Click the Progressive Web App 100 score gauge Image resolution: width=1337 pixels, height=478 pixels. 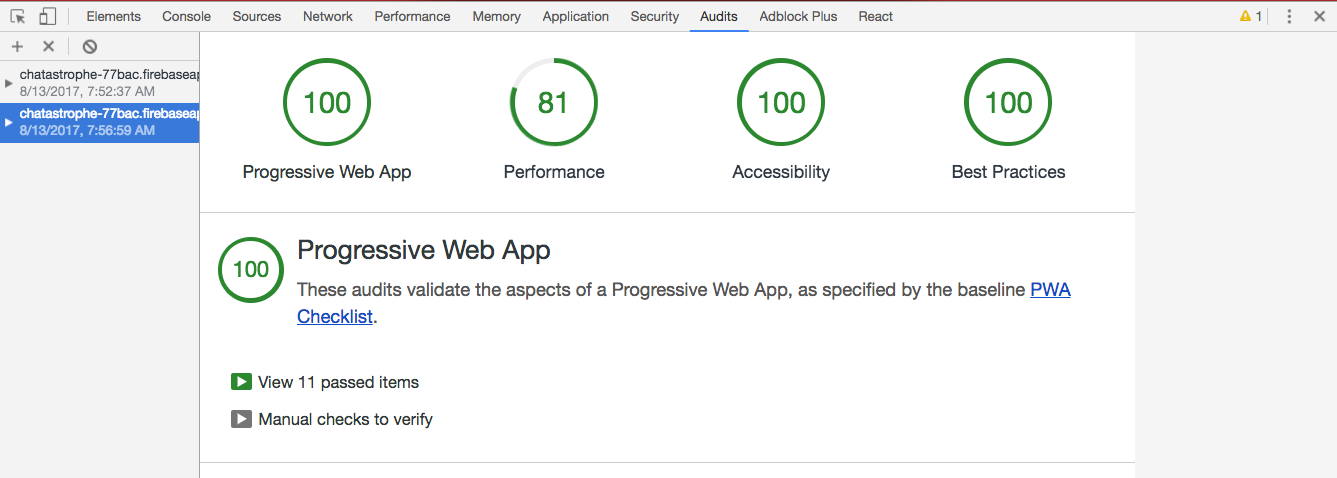point(327,102)
